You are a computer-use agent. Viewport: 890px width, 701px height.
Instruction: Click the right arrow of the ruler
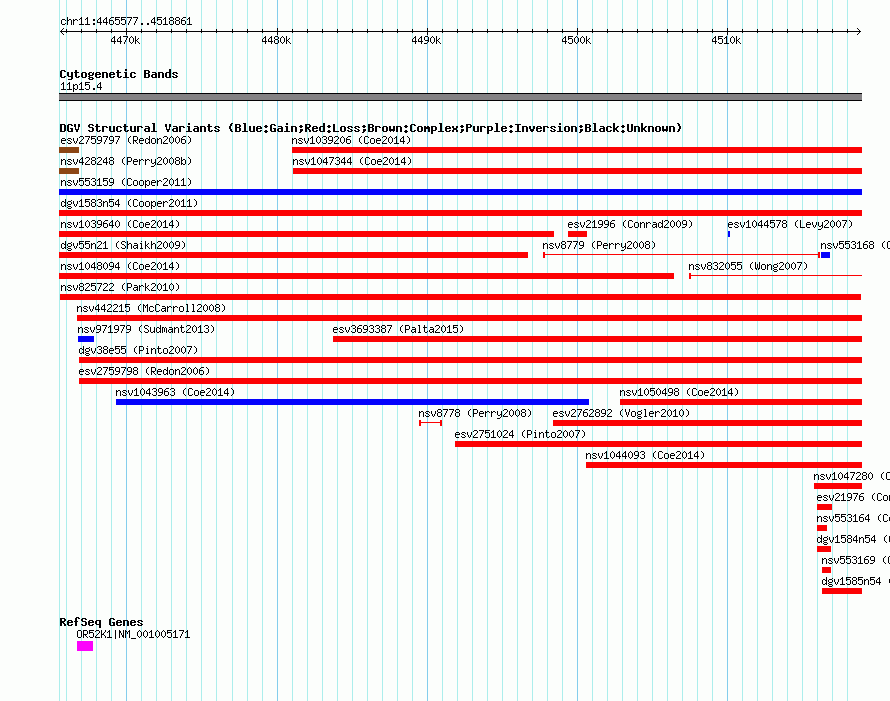click(x=859, y=32)
